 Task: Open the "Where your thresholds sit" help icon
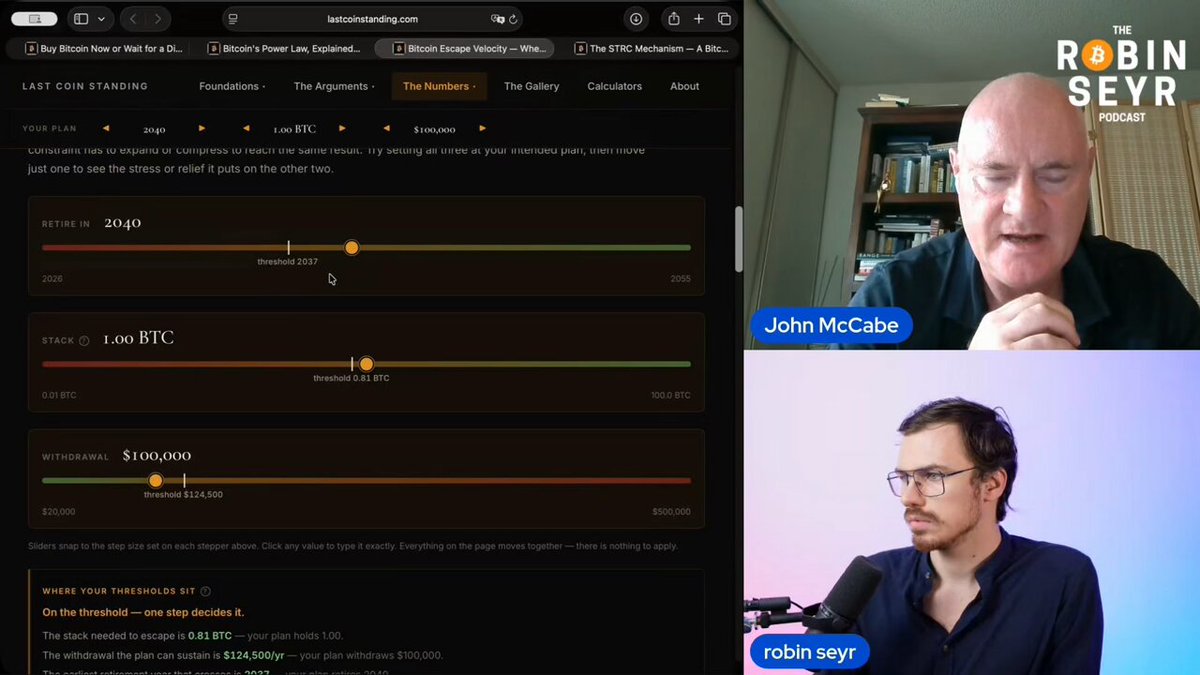click(205, 591)
